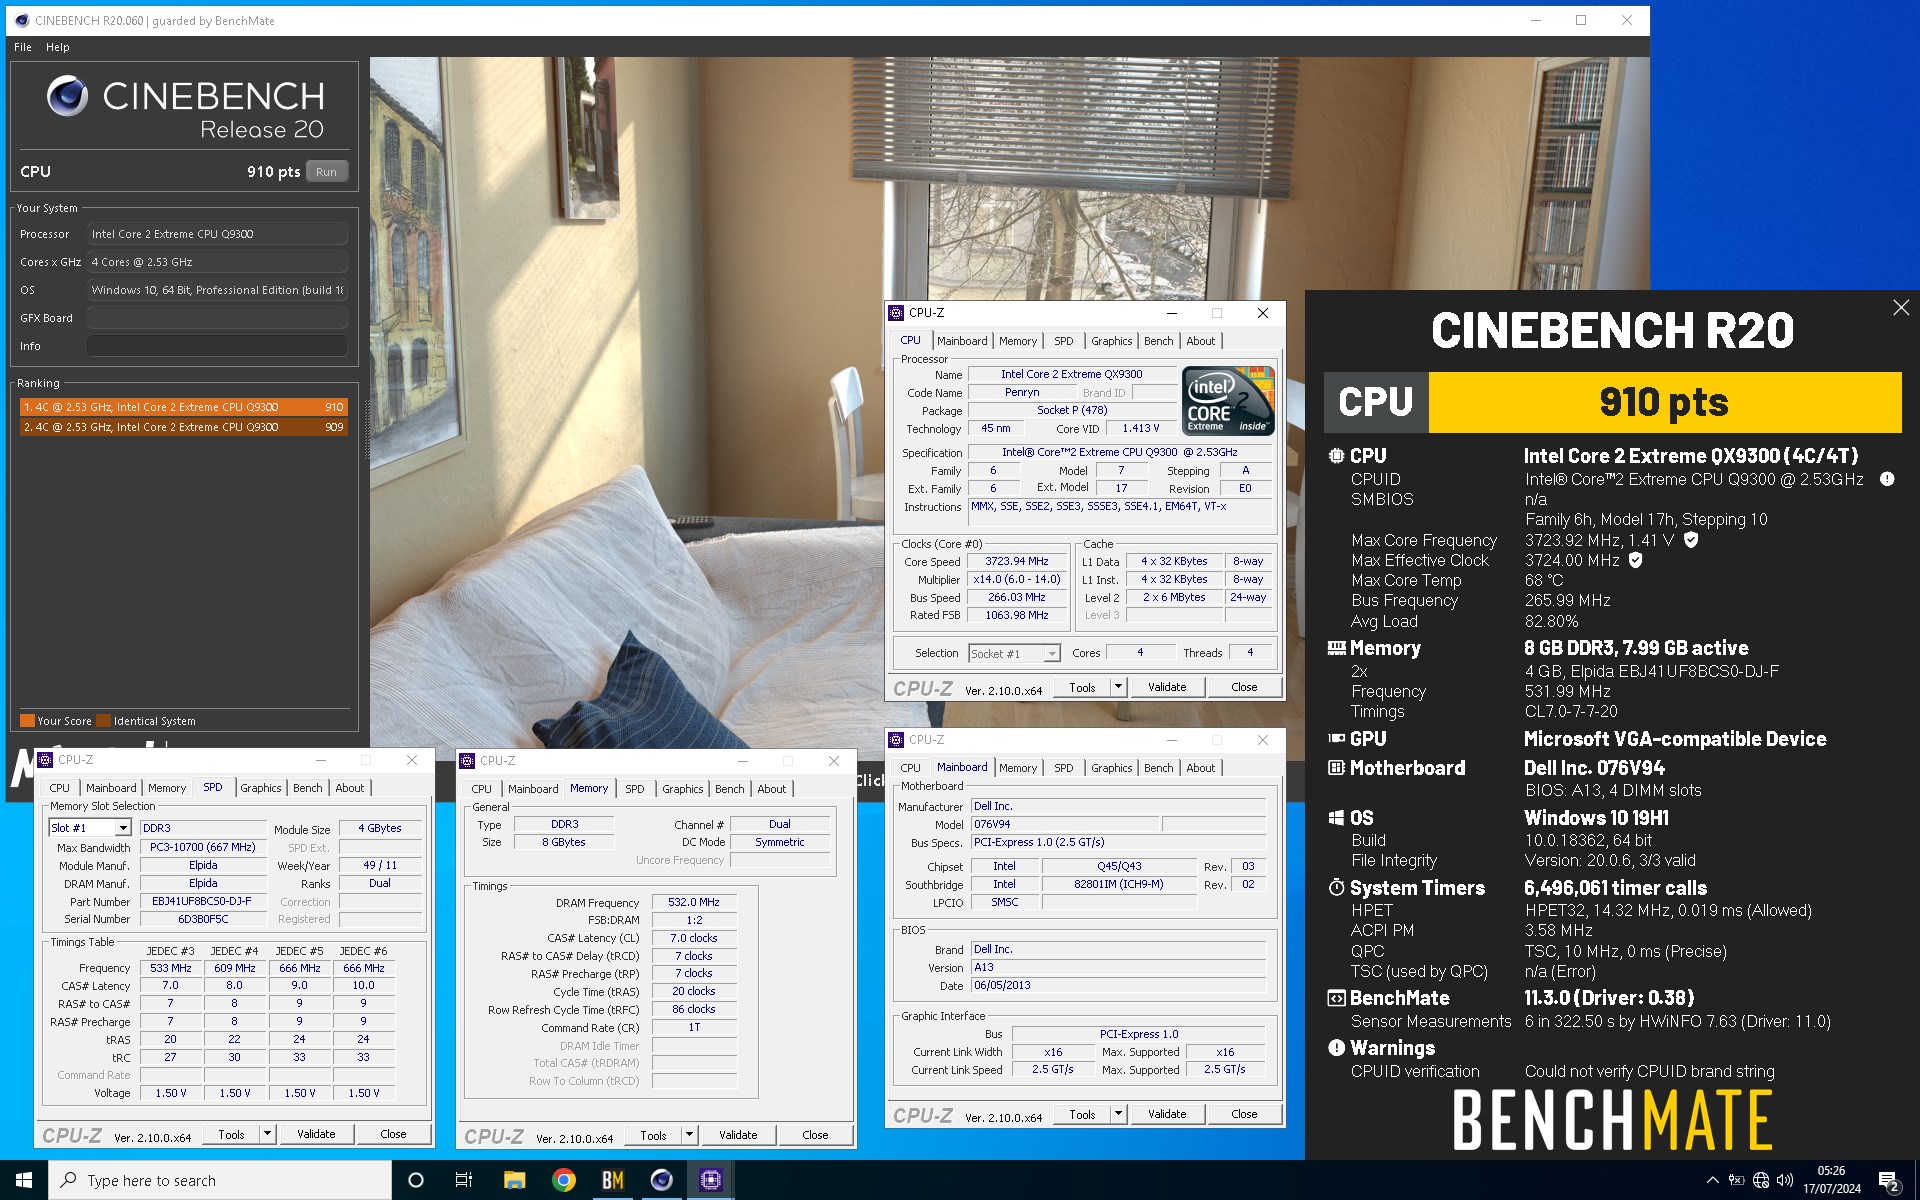The image size is (1920, 1200).
Task: Click the Windows search box on taskbar
Action: [x=220, y=1180]
